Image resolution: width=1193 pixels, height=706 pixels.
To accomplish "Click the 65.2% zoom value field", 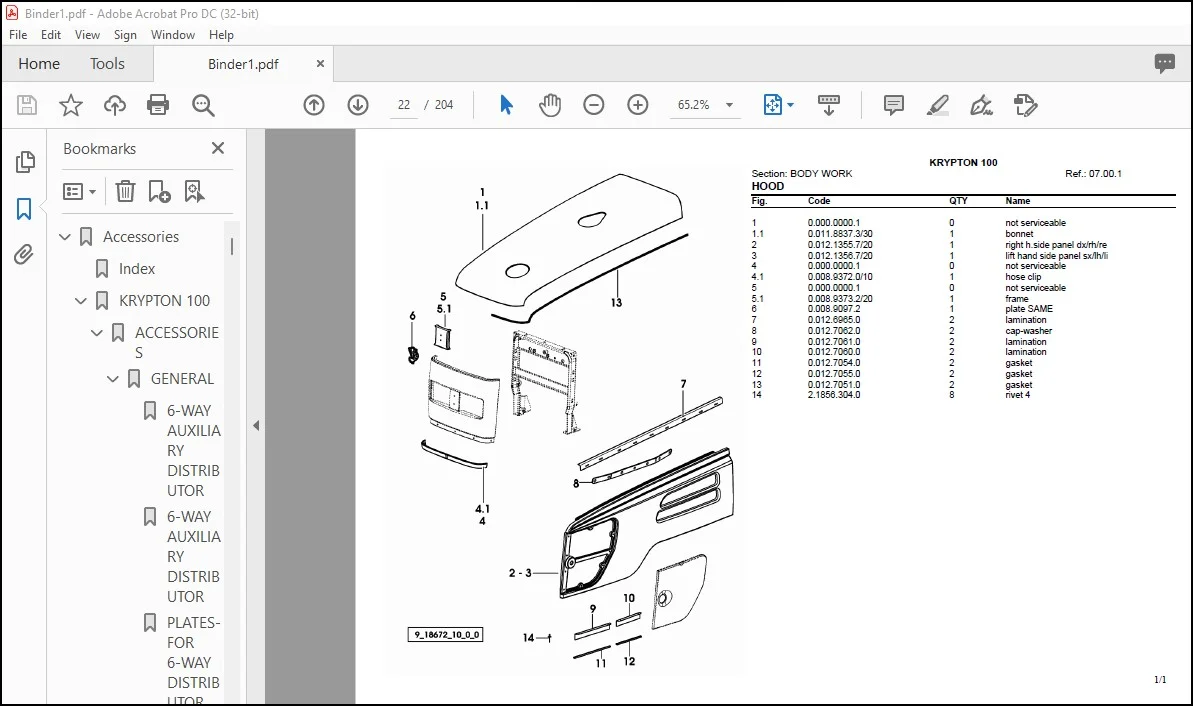I will click(x=694, y=105).
